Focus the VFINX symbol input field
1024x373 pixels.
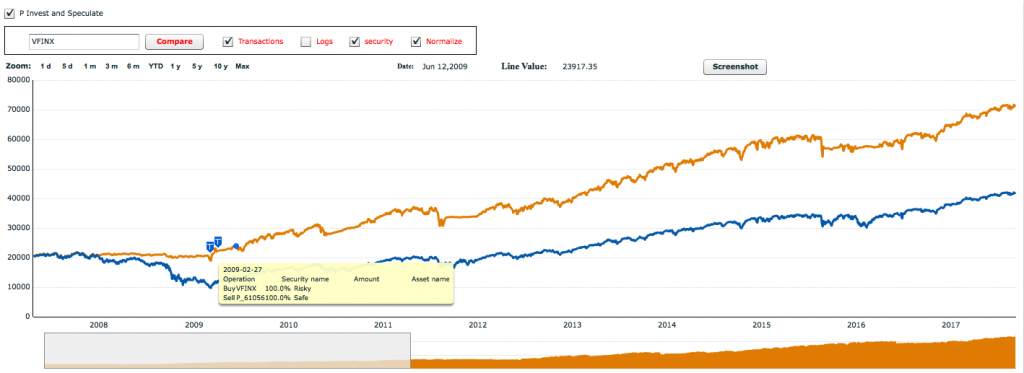pyautogui.click(x=84, y=41)
